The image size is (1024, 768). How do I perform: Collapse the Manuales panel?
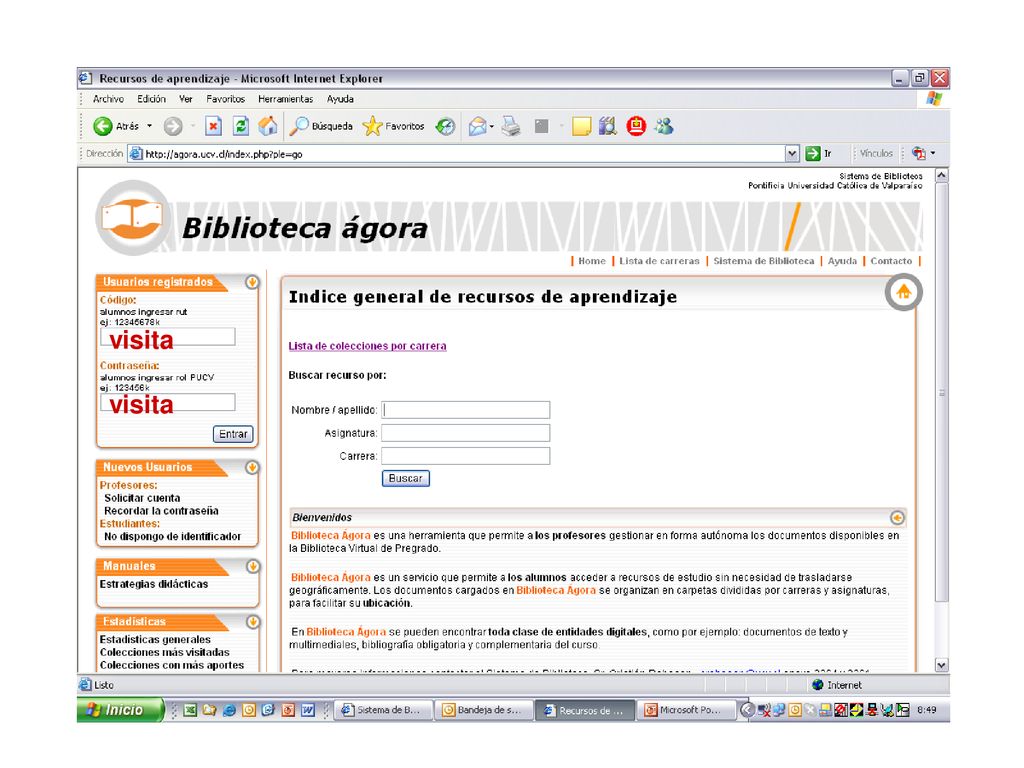(x=253, y=566)
